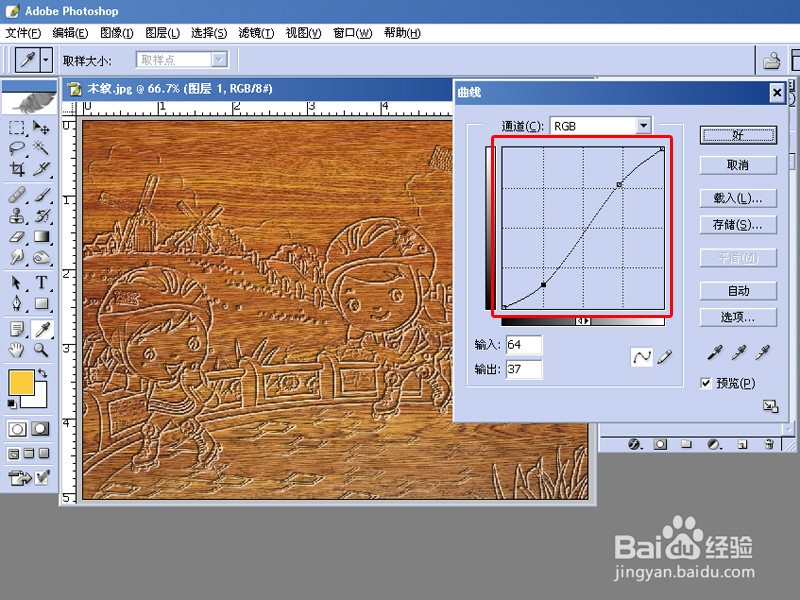
Task: Open the 视图(V) menu
Action: (303, 33)
